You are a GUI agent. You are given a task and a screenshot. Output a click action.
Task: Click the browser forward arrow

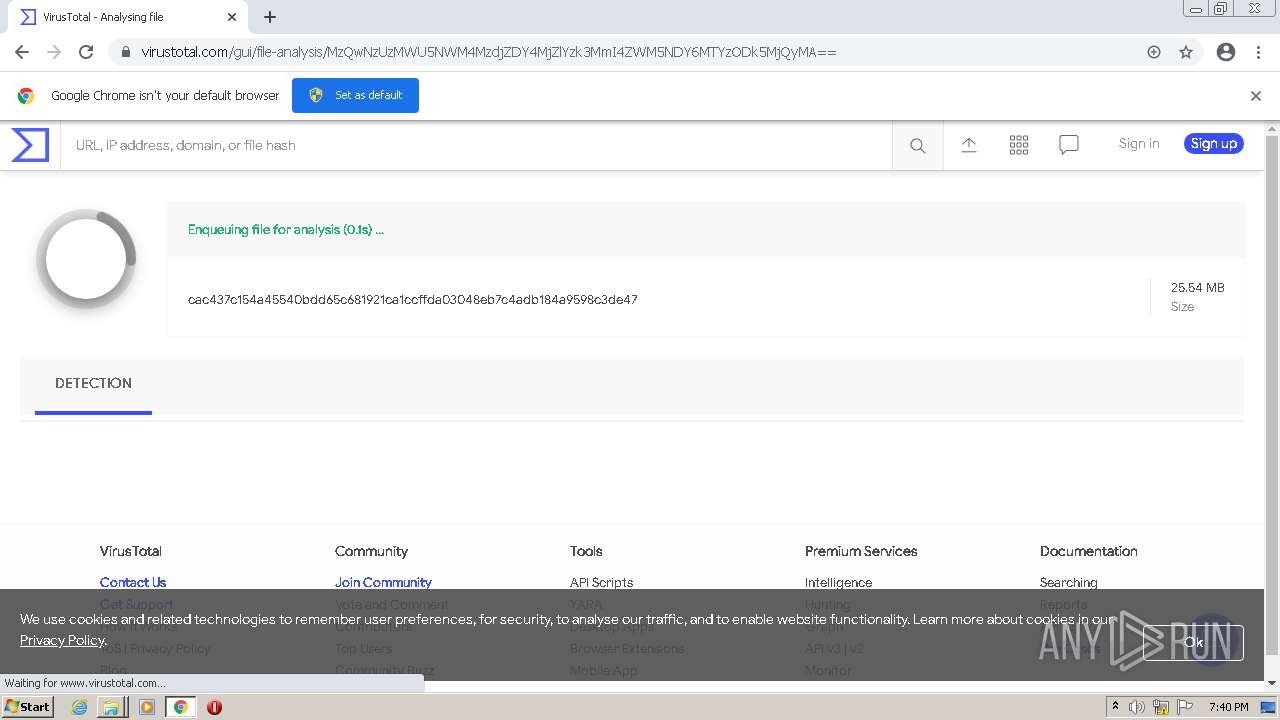coord(54,52)
